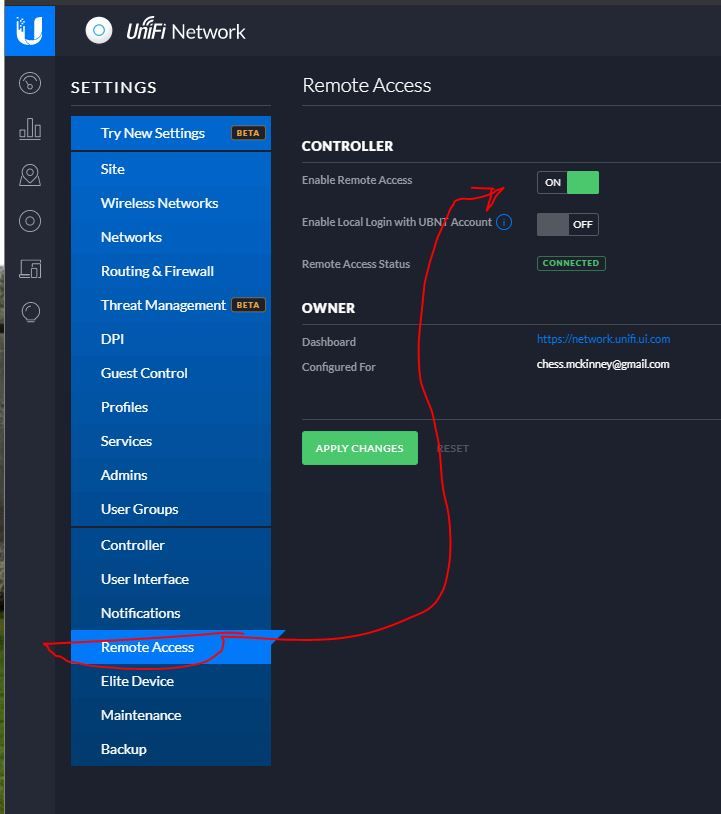
Task: Click the Reset button
Action: click(x=453, y=448)
